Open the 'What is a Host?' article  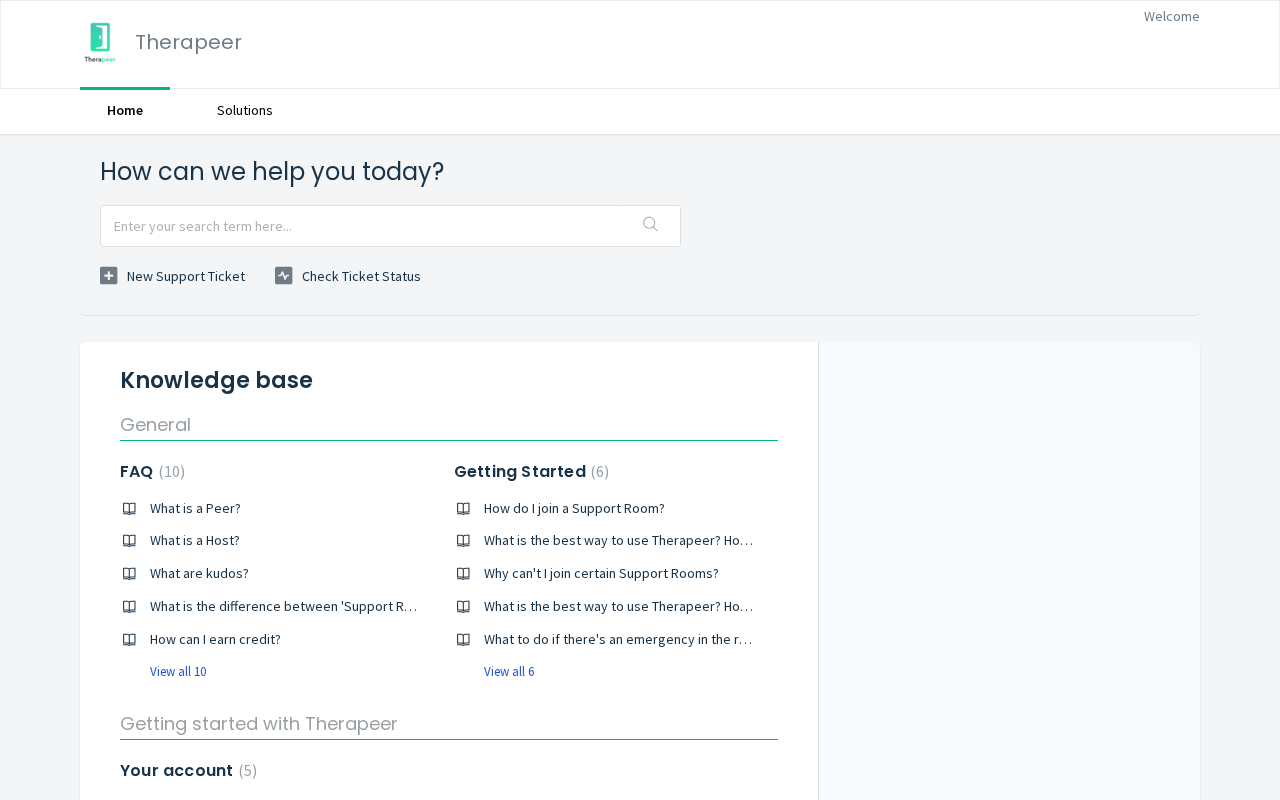click(195, 541)
